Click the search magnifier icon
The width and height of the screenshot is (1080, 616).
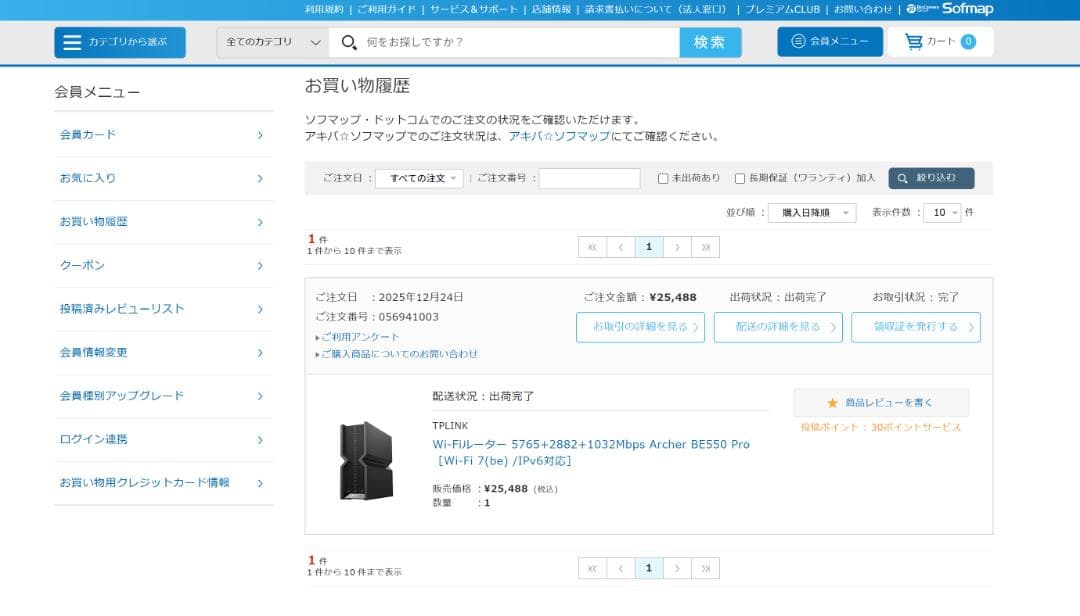tap(349, 43)
